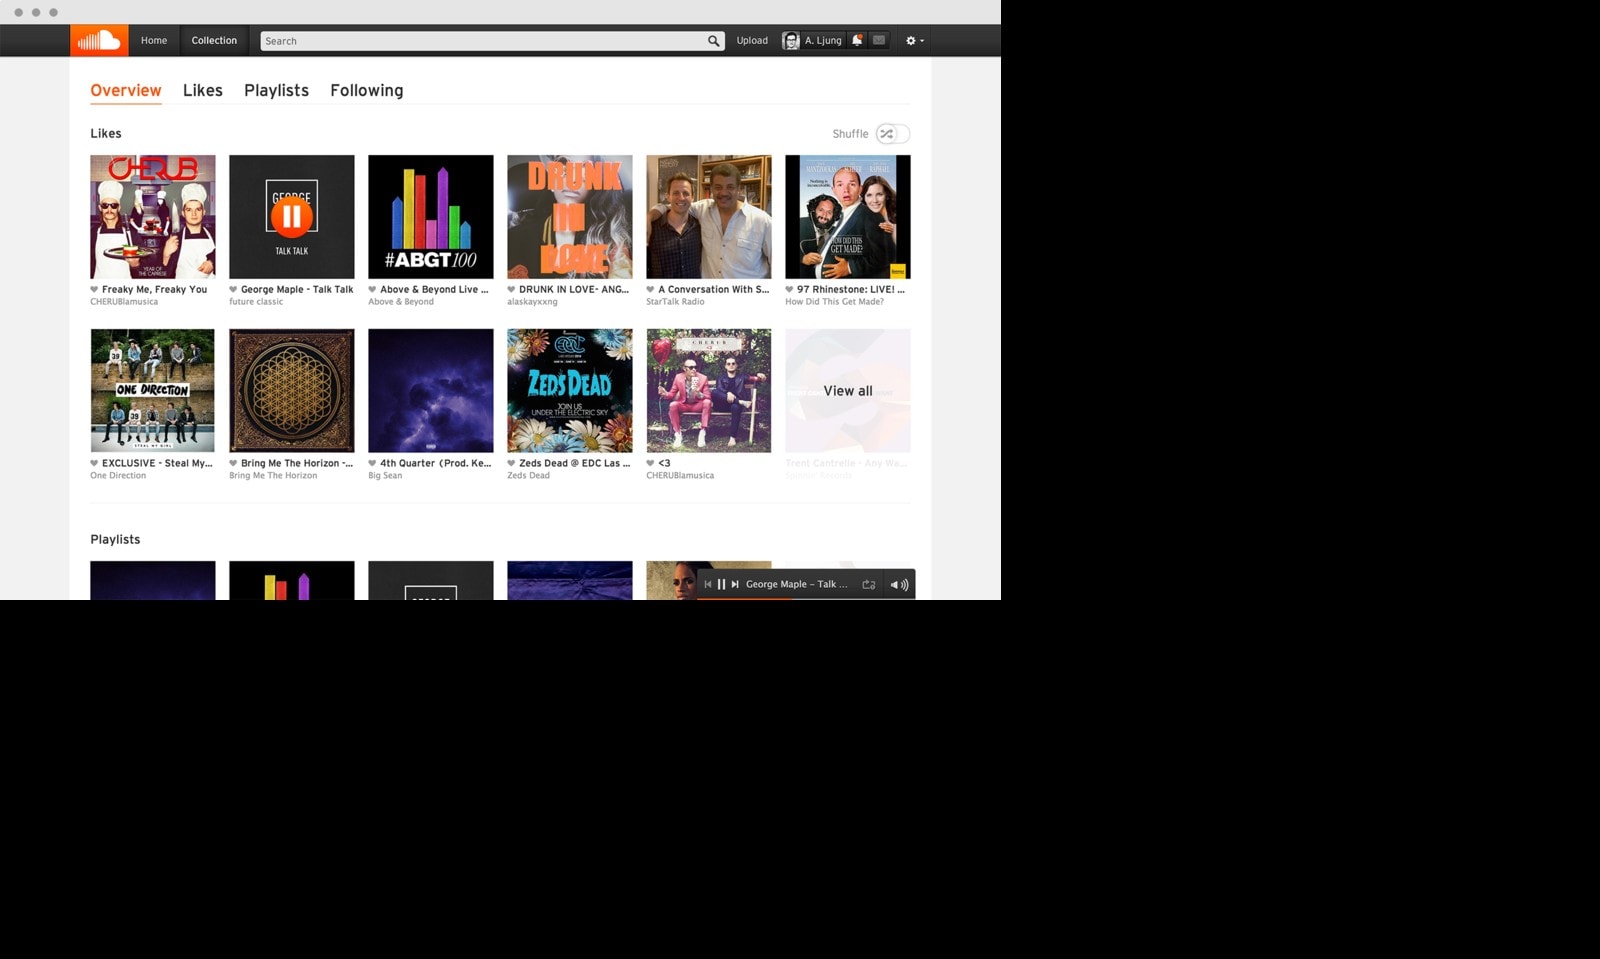Image resolution: width=1600 pixels, height=959 pixels.
Task: Unlike 97 Rhinestone: LIVE! heart
Action: (x=789, y=290)
